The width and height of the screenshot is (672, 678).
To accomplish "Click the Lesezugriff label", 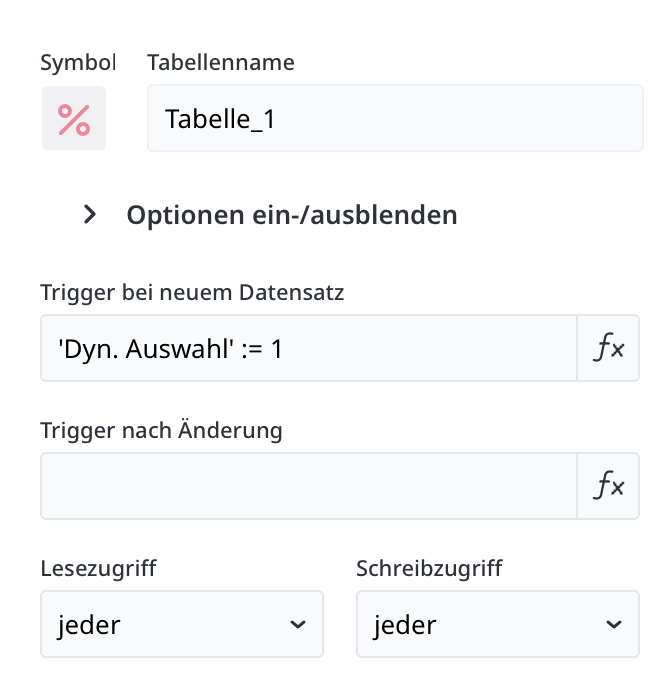I will click(98, 568).
